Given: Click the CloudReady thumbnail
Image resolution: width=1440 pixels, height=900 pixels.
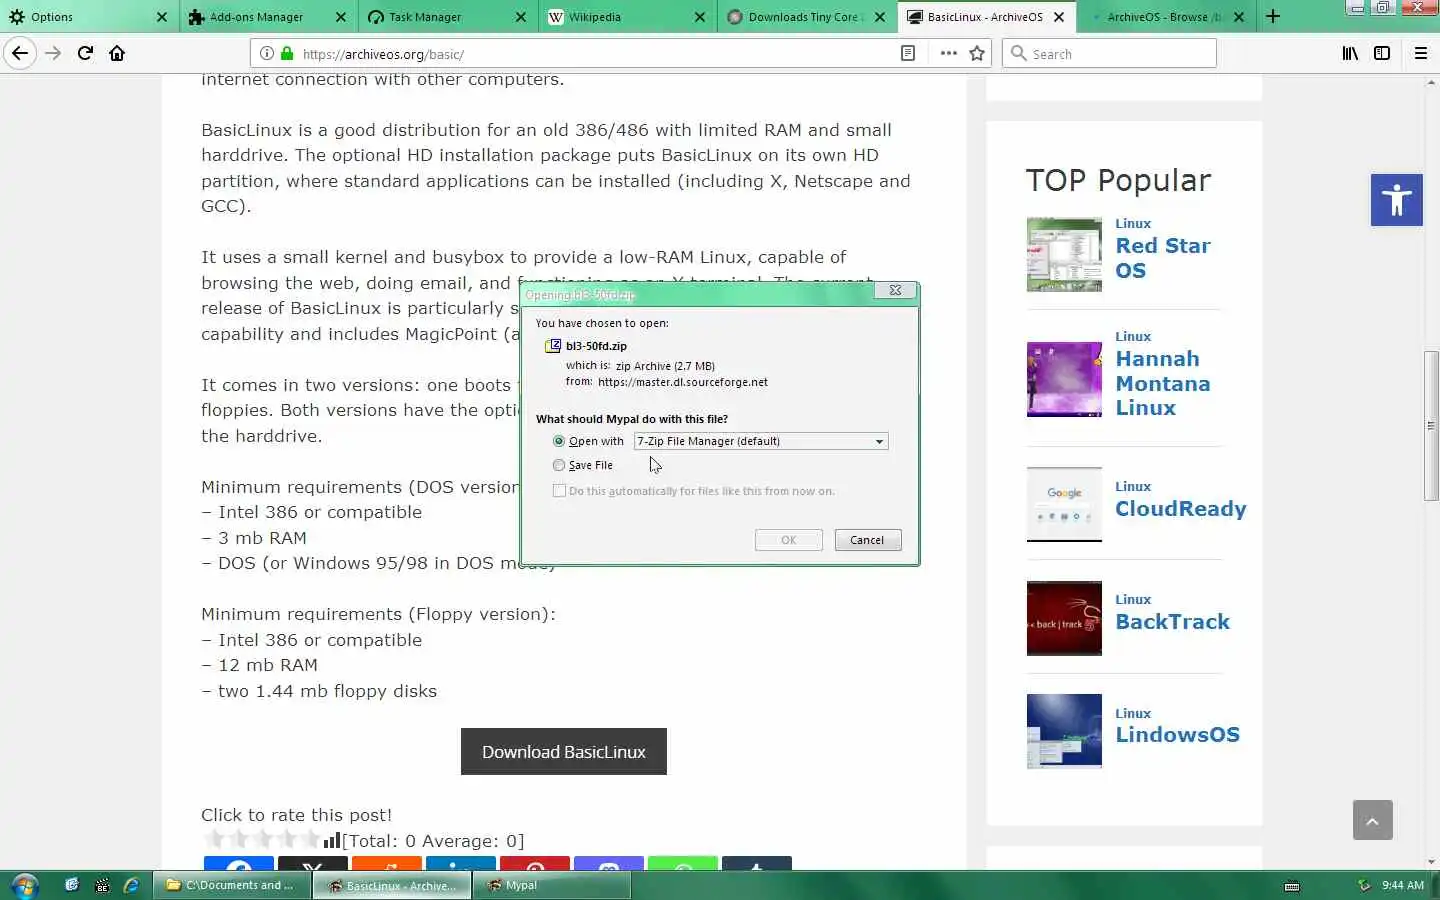Looking at the screenshot, I should [x=1064, y=505].
